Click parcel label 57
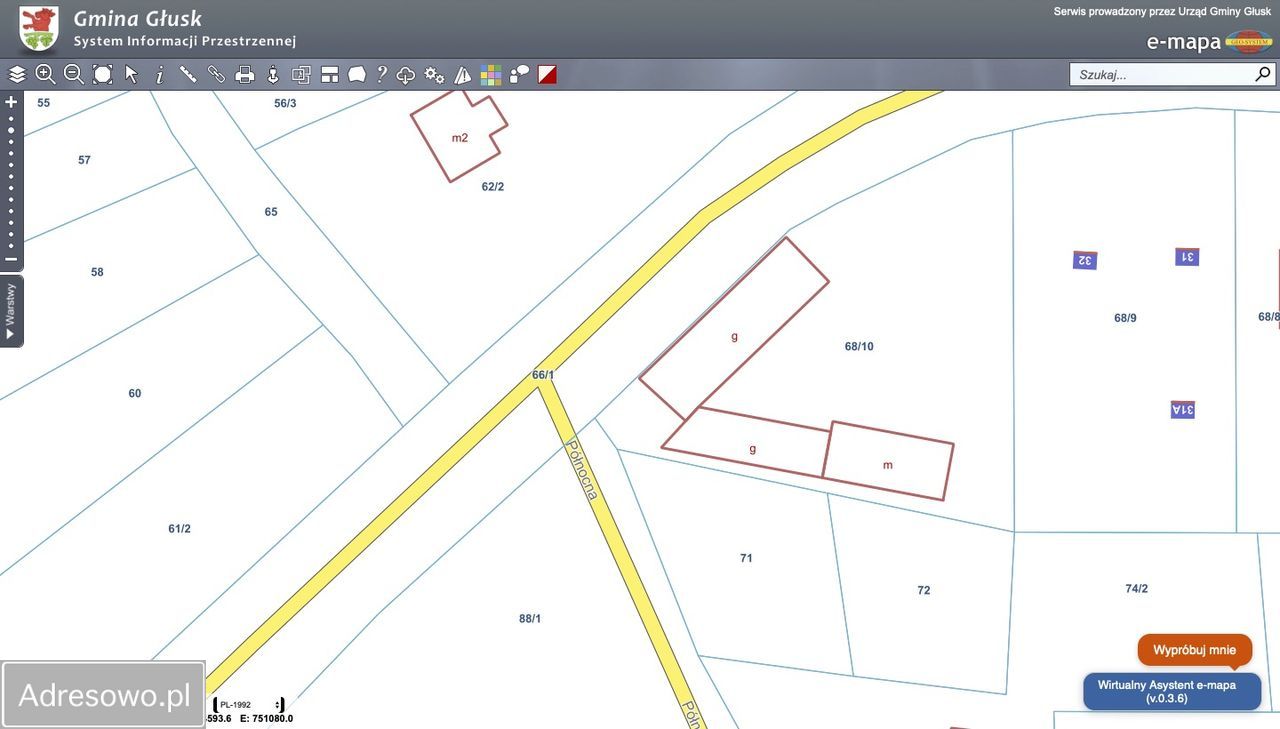 coord(84,160)
